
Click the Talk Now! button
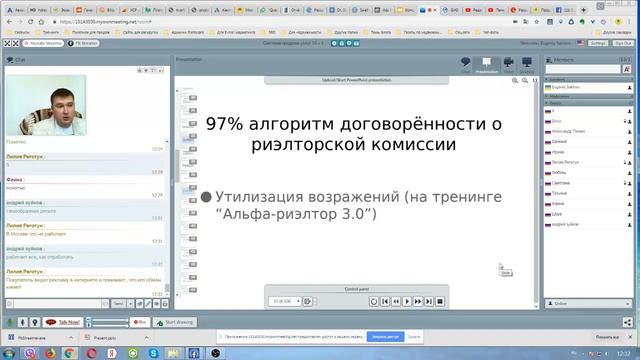(x=63, y=322)
